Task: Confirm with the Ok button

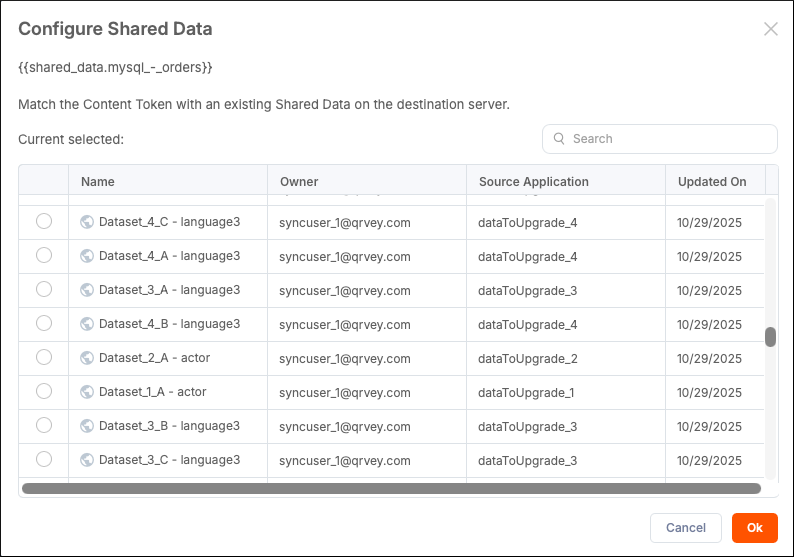Action: pyautogui.click(x=755, y=528)
